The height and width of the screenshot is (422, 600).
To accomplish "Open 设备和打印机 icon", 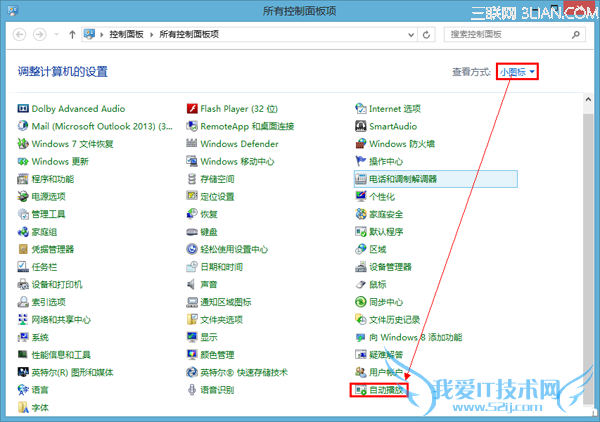I will click(23, 285).
